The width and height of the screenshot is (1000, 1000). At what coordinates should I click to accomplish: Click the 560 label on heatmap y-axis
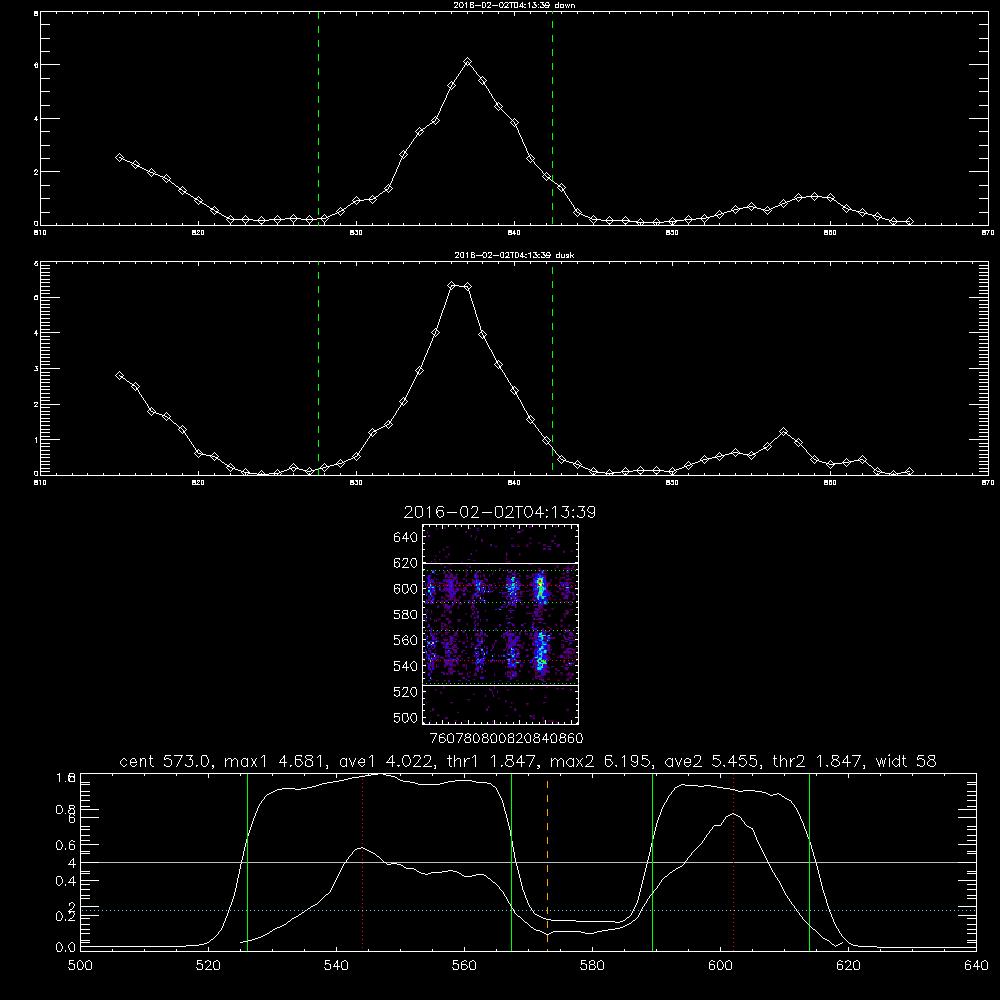point(406,640)
